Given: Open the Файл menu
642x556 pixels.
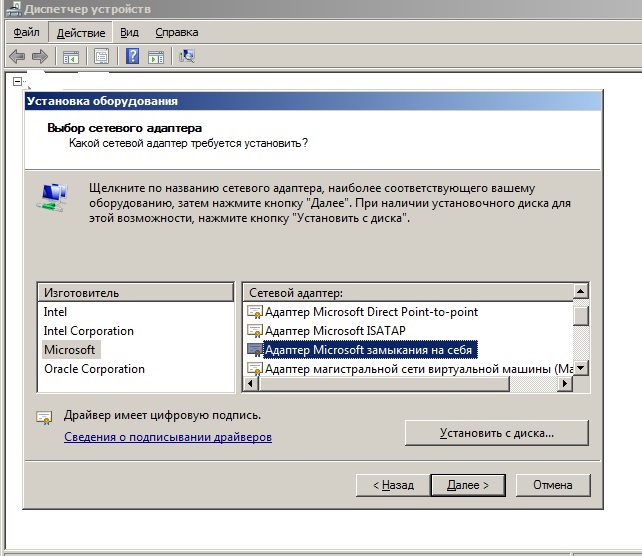Looking at the screenshot, I should [26, 32].
